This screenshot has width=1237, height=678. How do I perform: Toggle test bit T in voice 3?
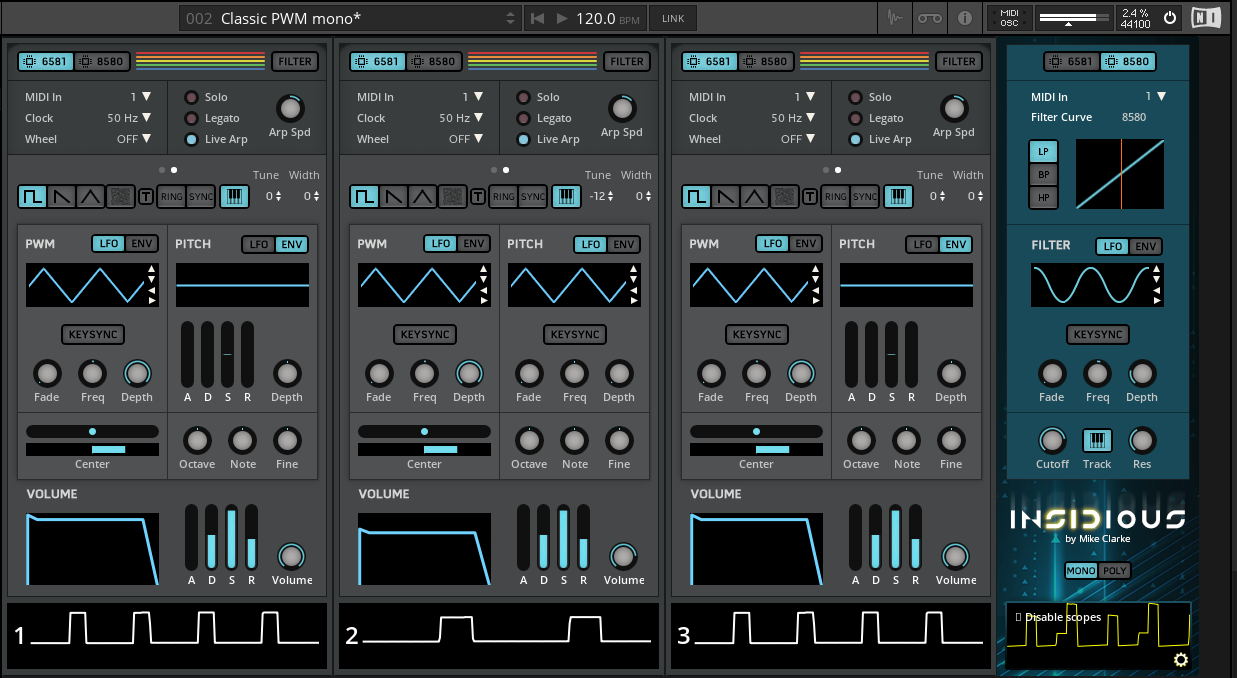[x=810, y=197]
